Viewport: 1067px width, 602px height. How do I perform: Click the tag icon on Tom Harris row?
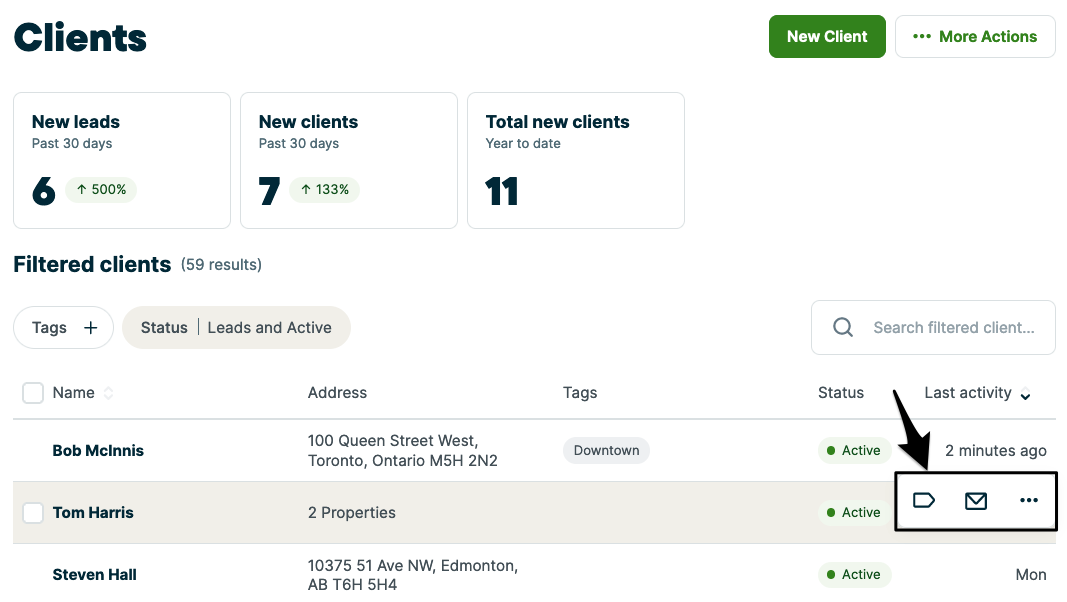pos(924,500)
